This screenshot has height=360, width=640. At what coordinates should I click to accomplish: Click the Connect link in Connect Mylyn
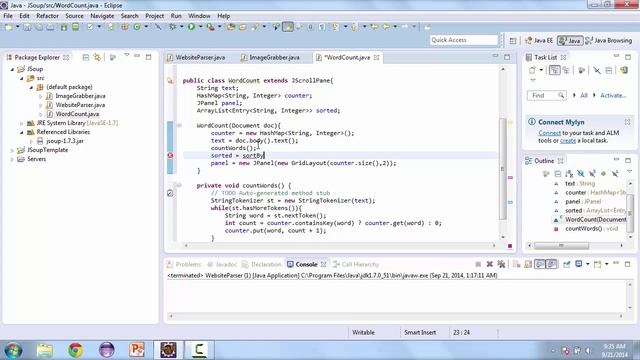click(x=549, y=133)
